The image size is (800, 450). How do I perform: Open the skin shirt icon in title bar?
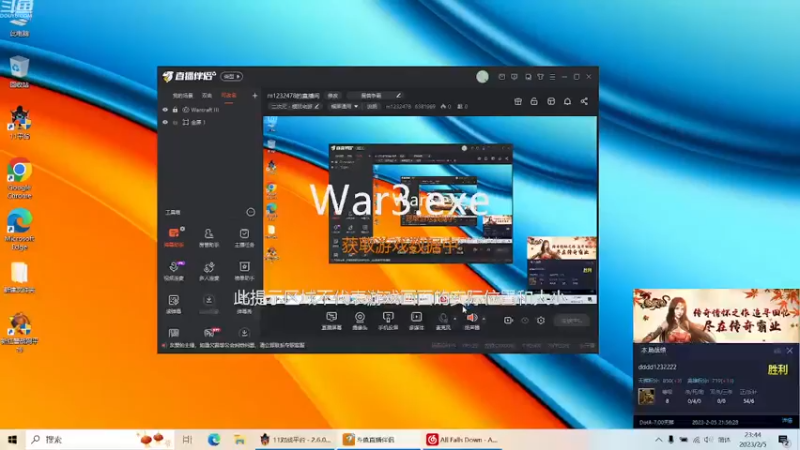540,77
